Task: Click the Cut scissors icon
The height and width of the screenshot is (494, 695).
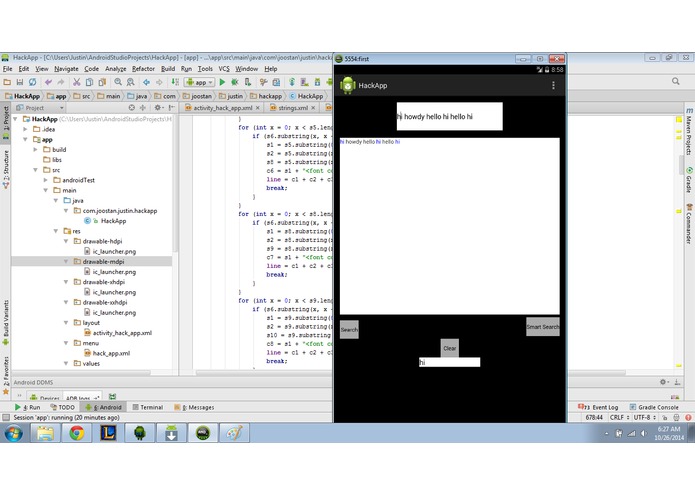Action: pyautogui.click(x=77, y=82)
